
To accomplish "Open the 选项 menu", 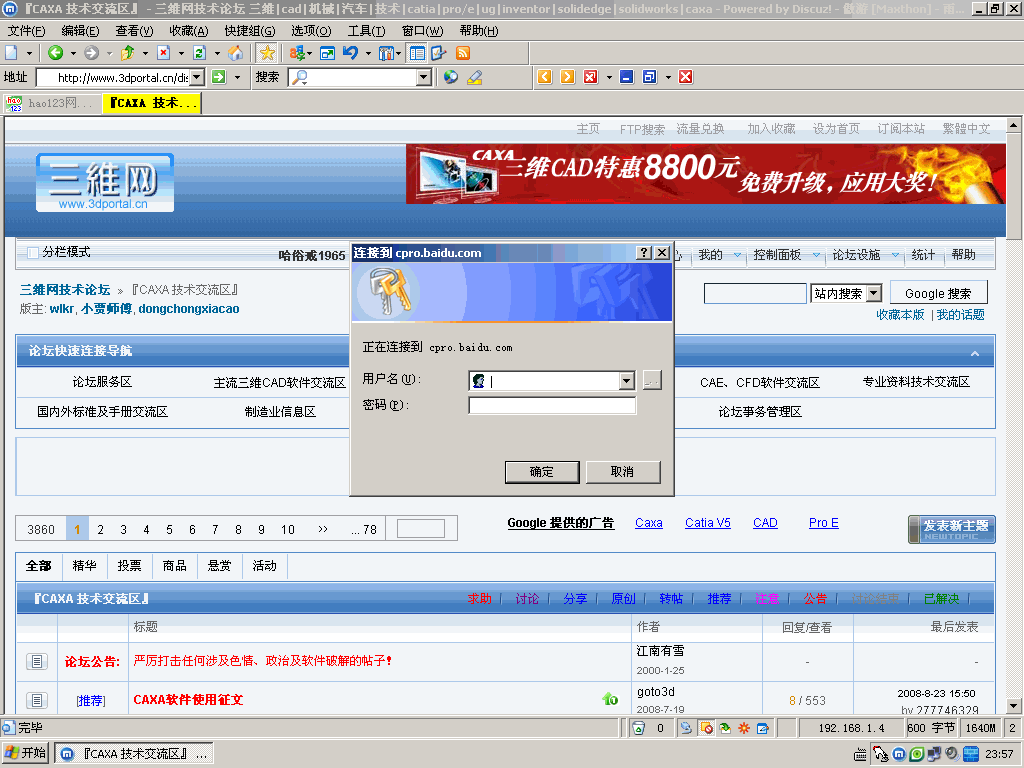I will click(311, 31).
